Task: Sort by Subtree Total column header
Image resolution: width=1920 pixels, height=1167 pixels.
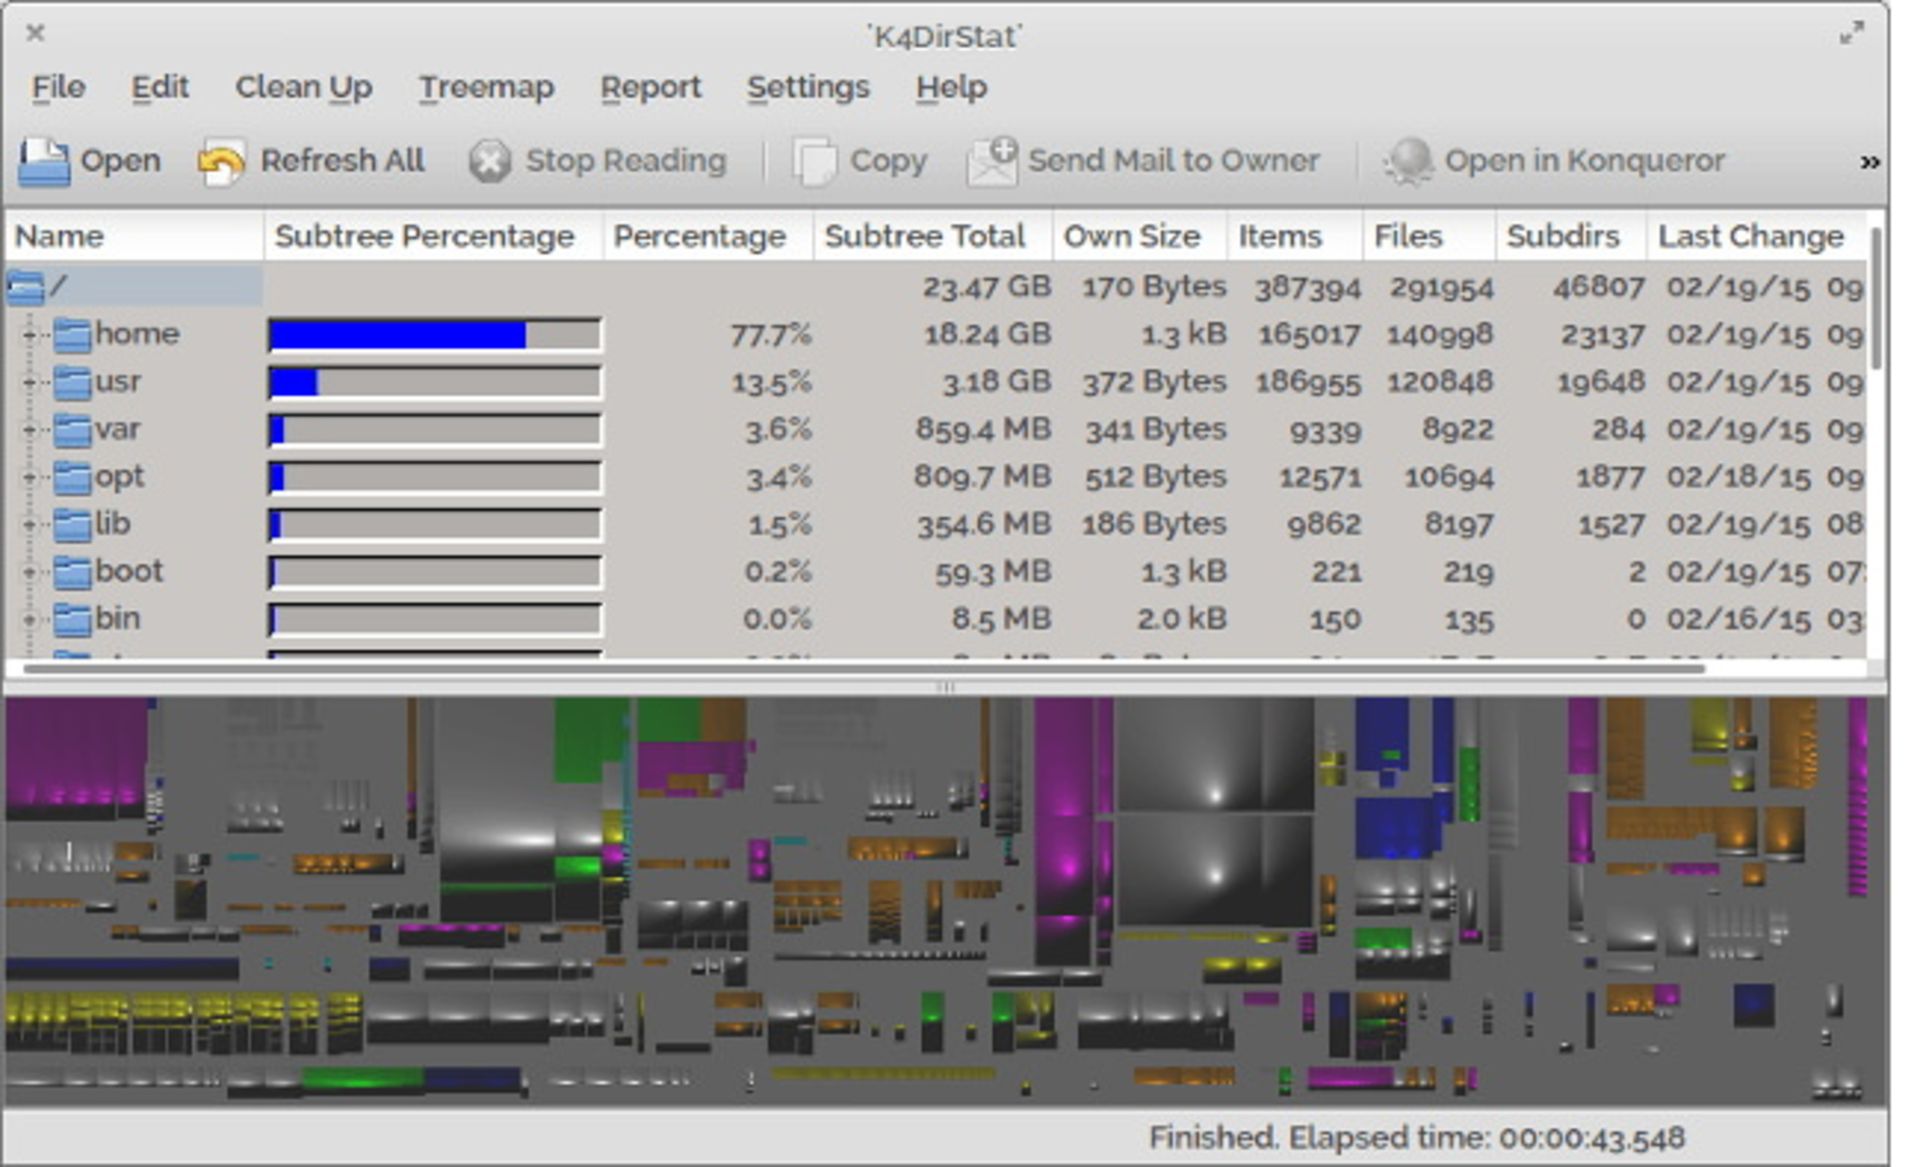Action: (934, 236)
